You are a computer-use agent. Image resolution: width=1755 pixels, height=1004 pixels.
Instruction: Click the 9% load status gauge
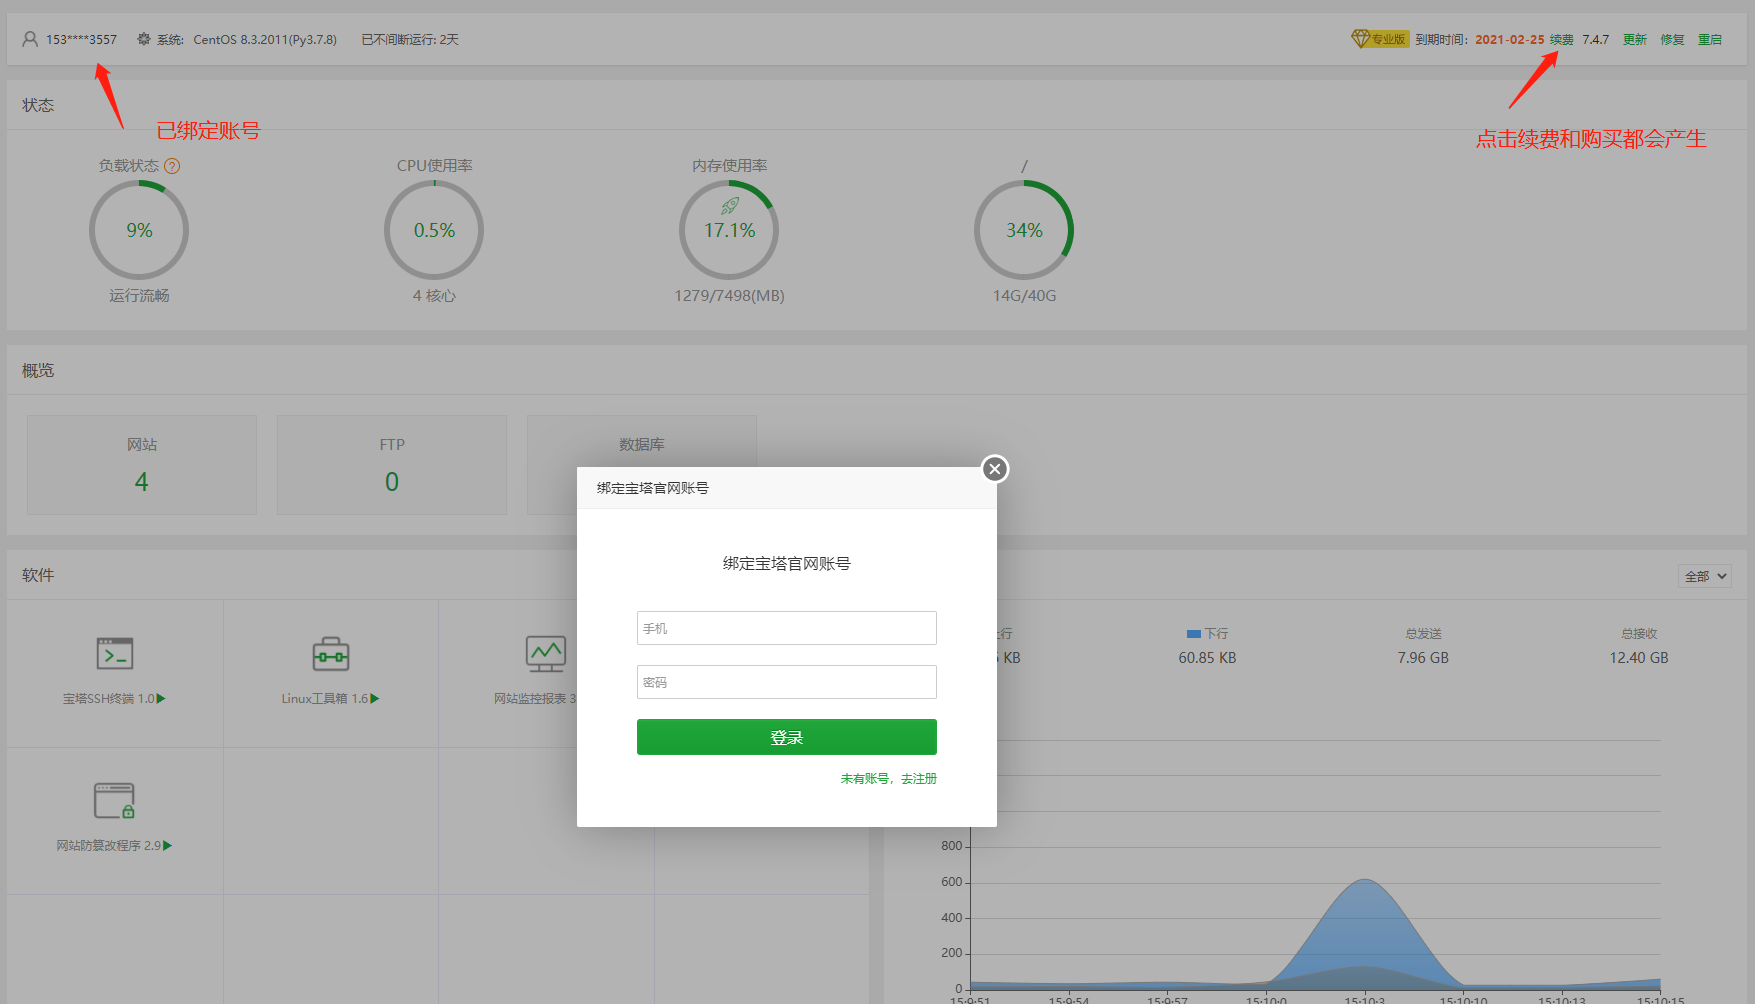click(139, 230)
